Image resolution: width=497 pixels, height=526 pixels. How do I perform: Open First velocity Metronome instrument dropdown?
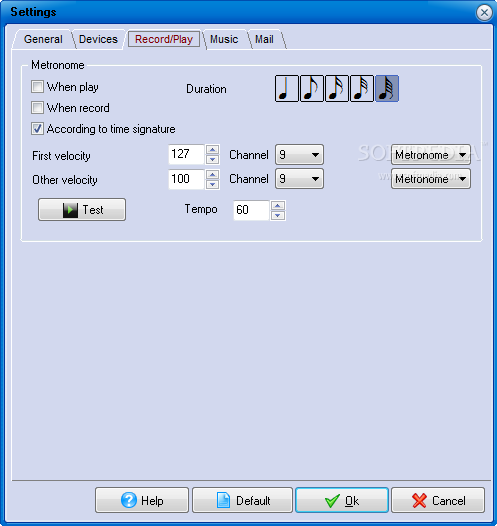point(431,155)
